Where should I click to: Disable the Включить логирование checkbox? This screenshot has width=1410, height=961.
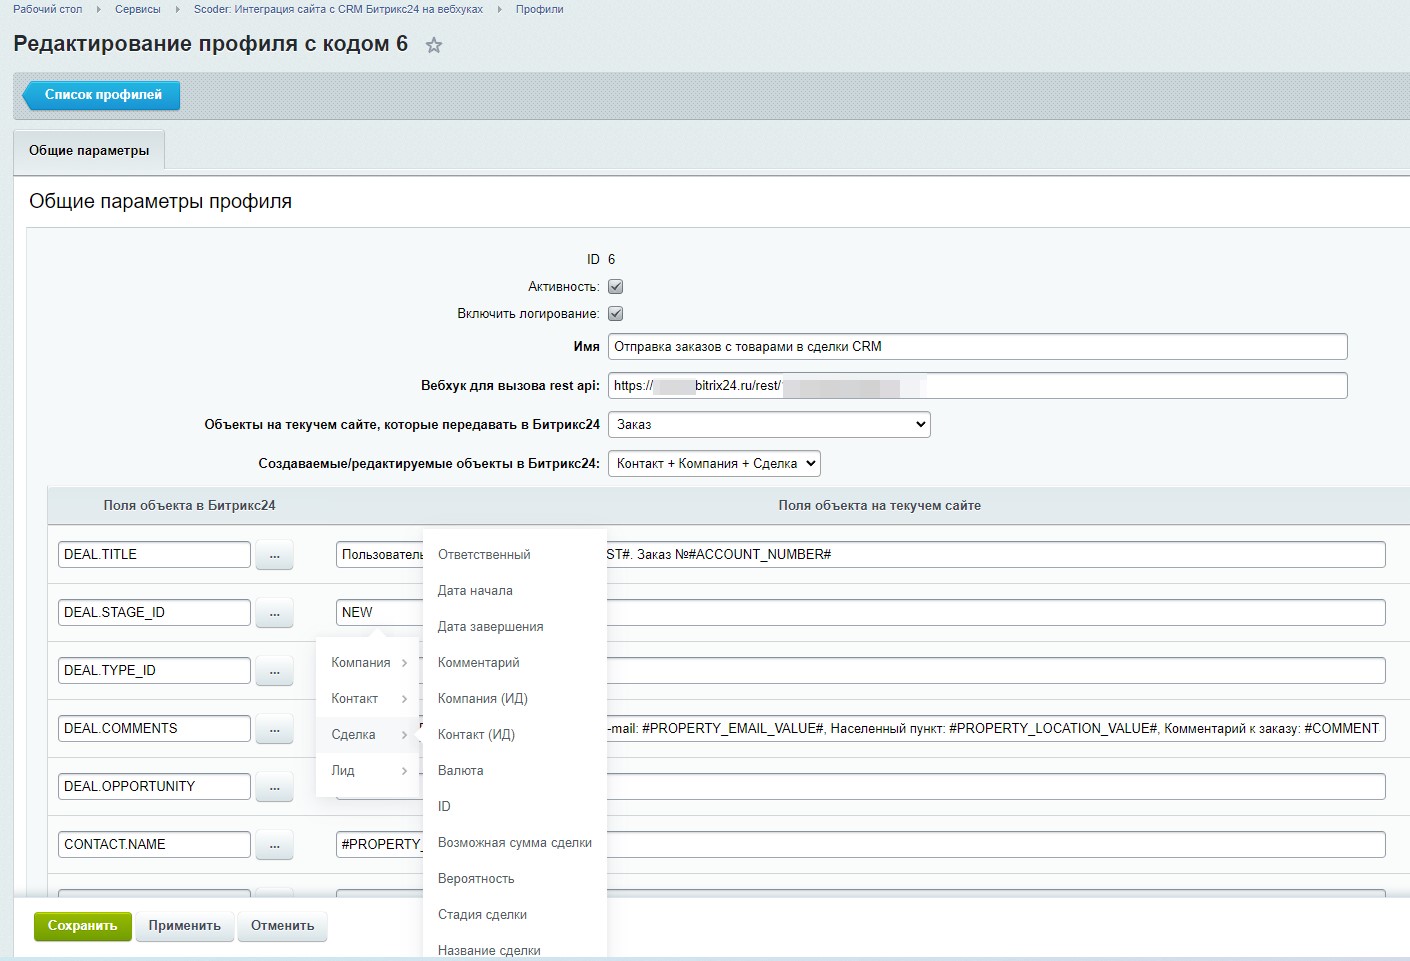coord(616,314)
